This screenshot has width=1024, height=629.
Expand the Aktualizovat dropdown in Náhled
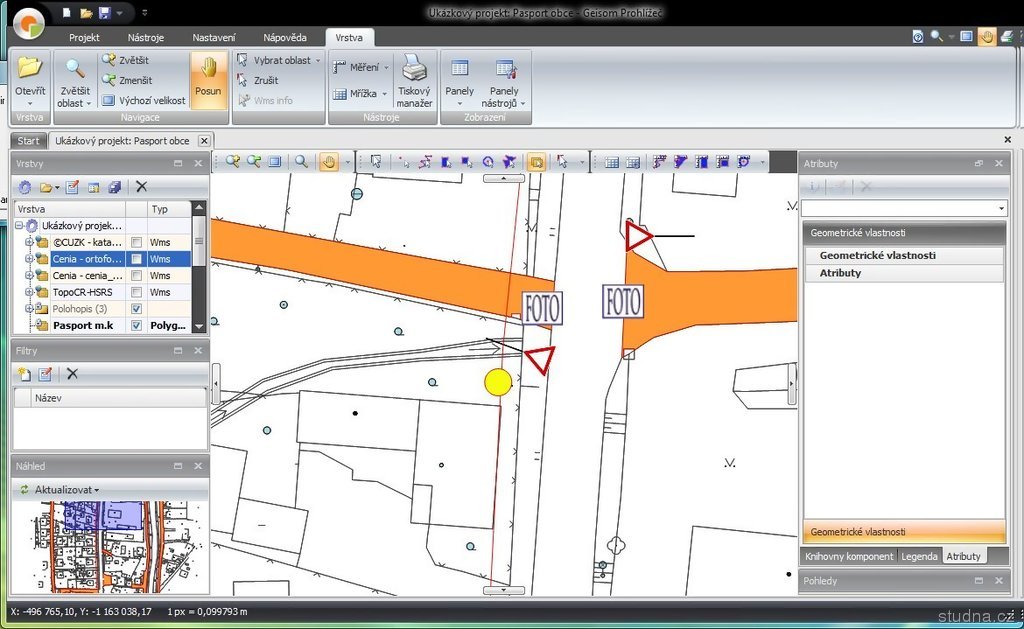tap(66, 489)
